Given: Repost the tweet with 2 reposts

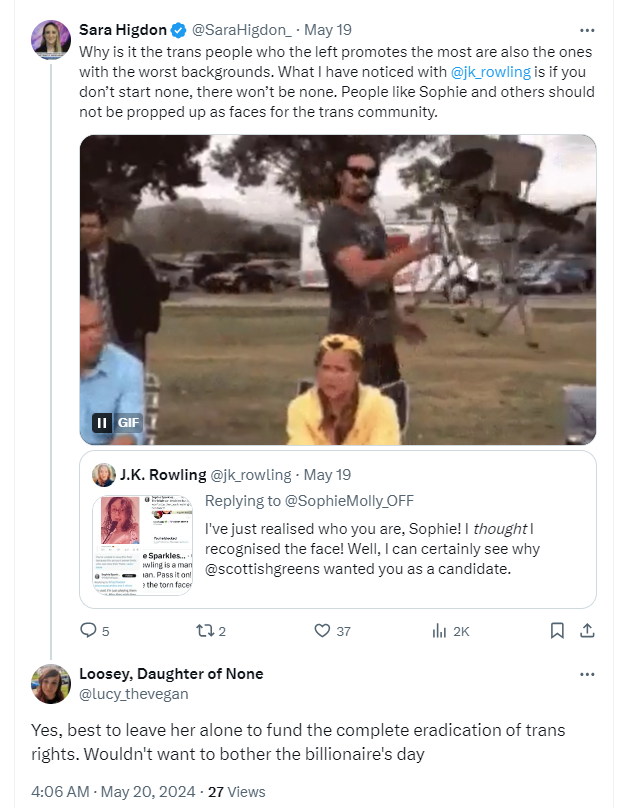Looking at the screenshot, I should click(x=204, y=630).
